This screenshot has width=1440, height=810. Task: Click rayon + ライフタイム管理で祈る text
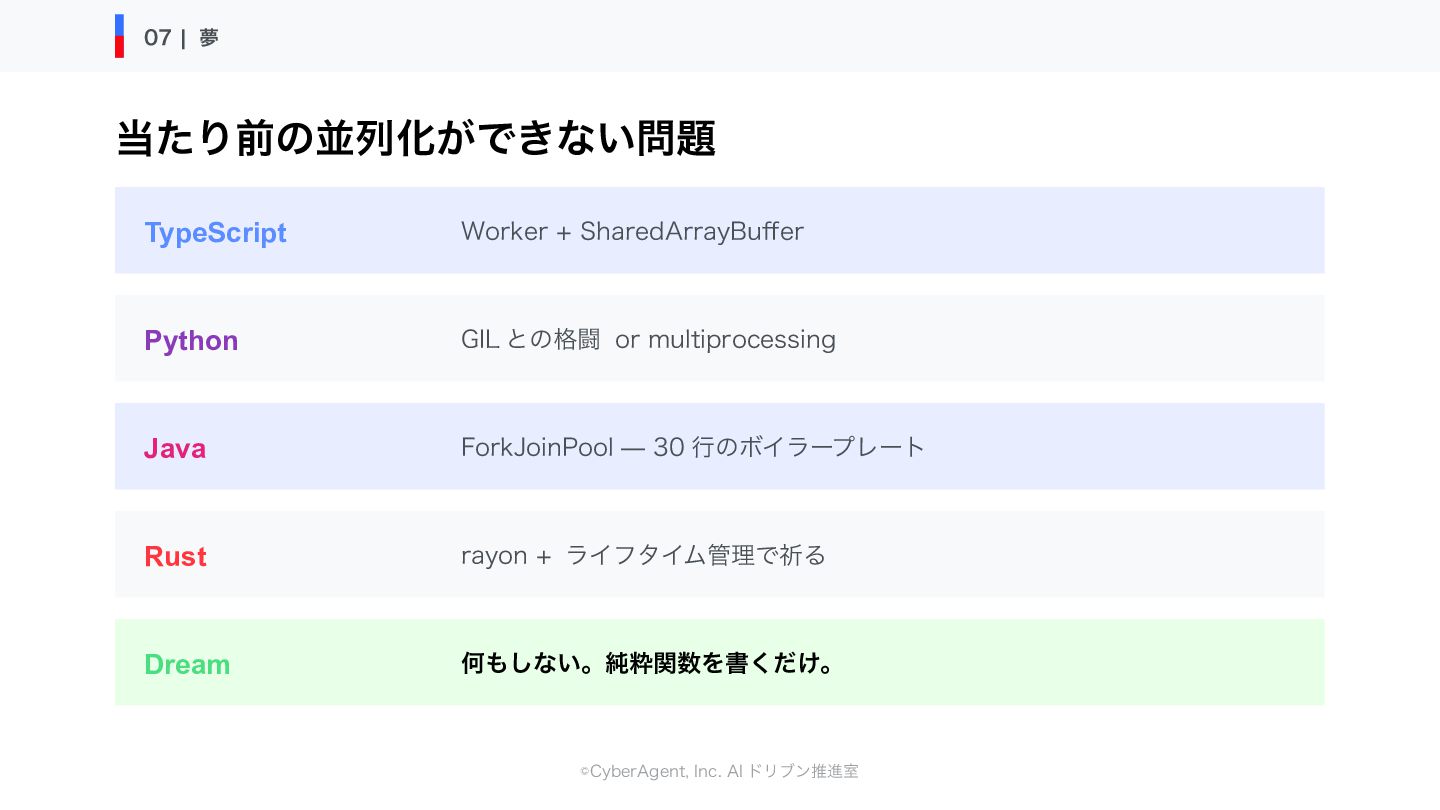point(643,555)
